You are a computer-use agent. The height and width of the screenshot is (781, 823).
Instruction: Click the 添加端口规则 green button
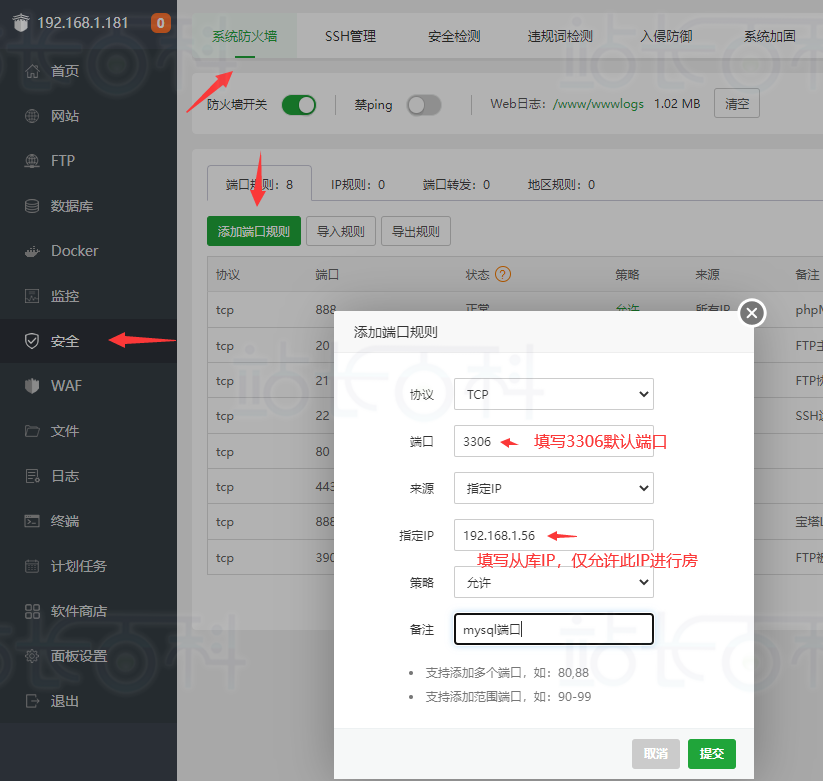coord(253,231)
